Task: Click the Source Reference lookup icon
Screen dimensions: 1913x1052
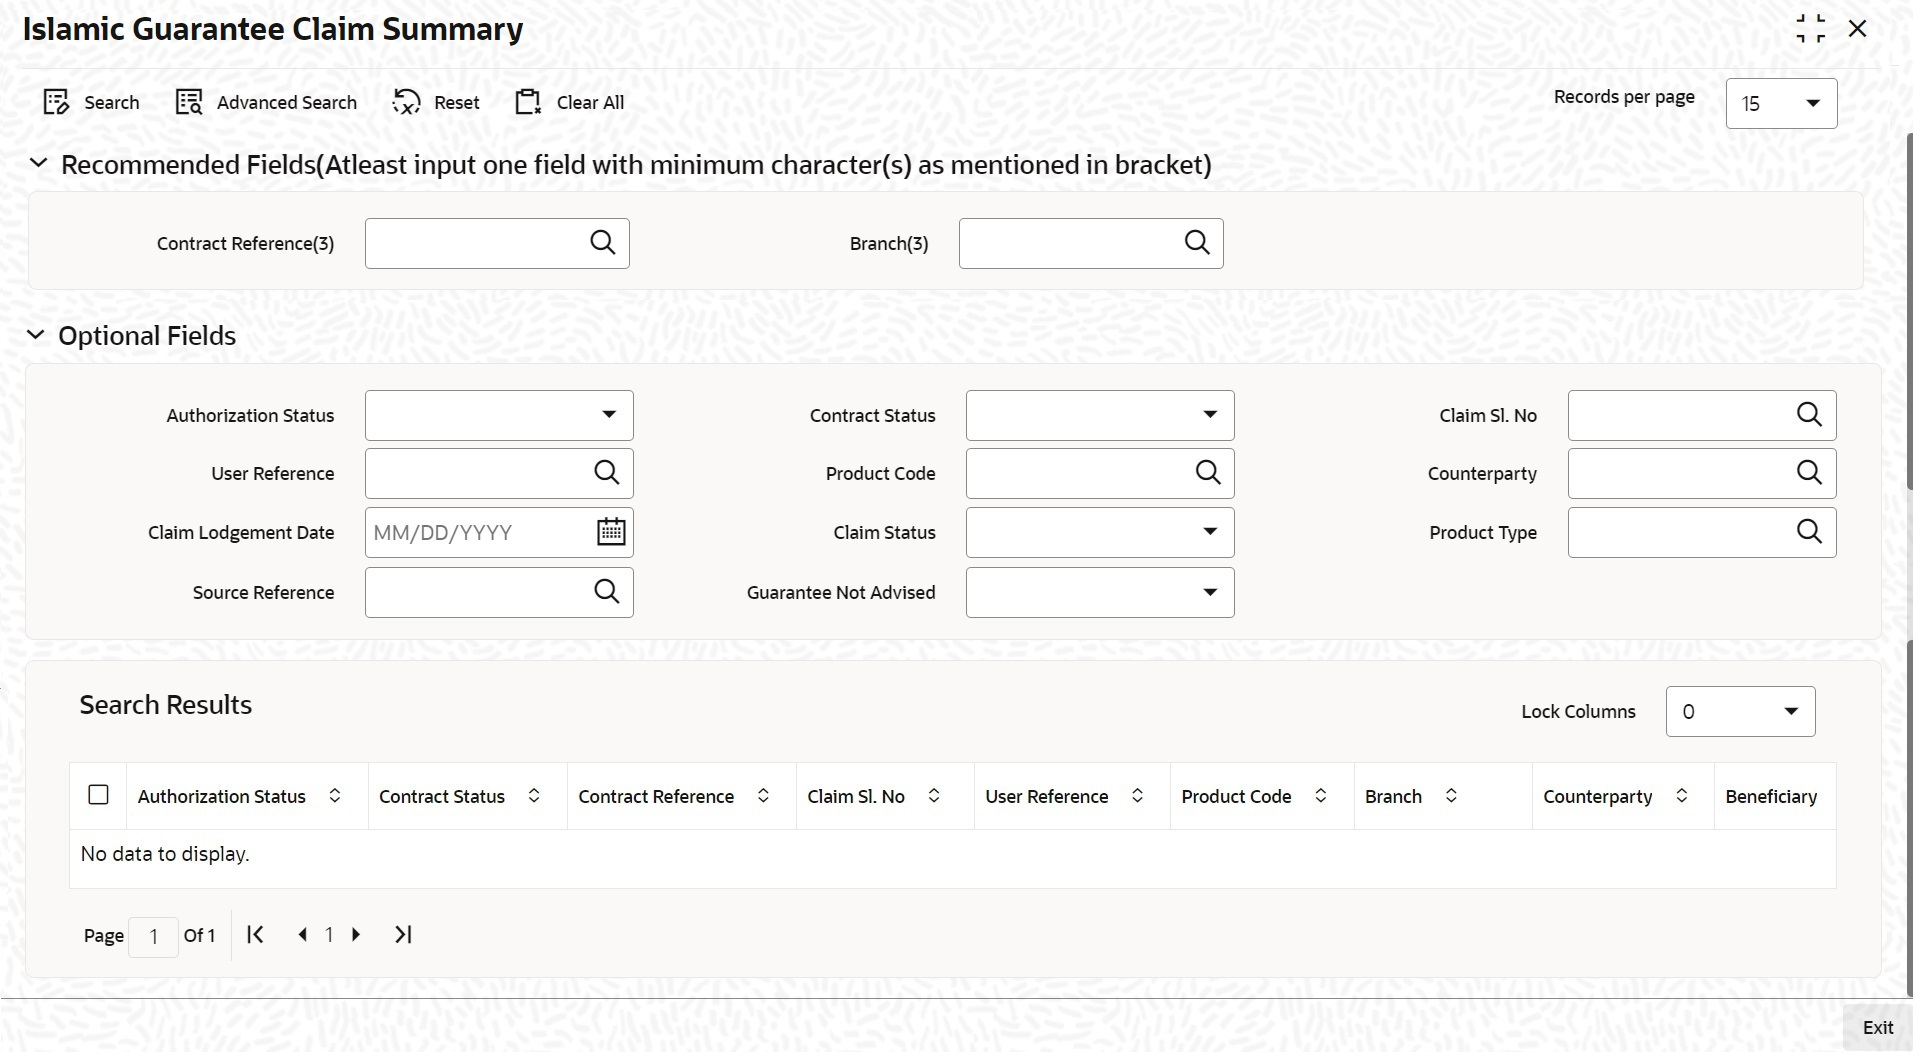Action: [606, 592]
